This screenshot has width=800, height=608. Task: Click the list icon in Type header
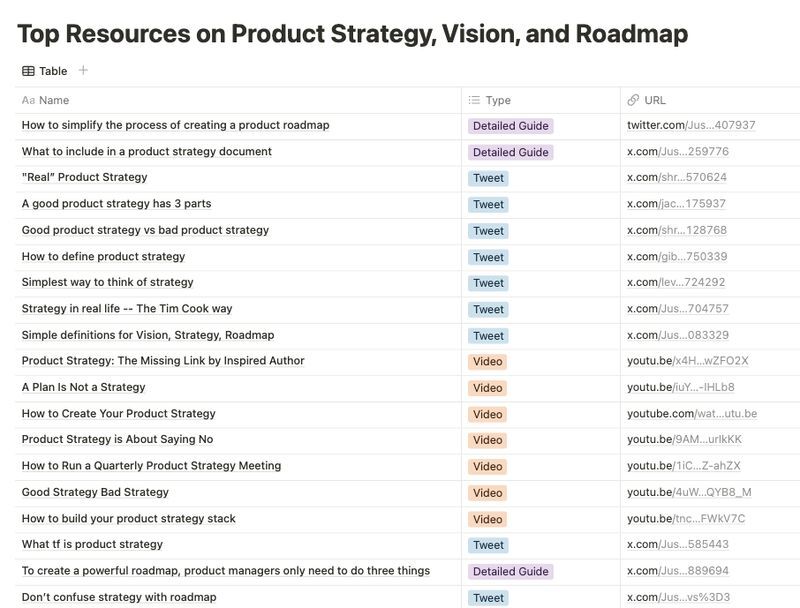pos(474,100)
